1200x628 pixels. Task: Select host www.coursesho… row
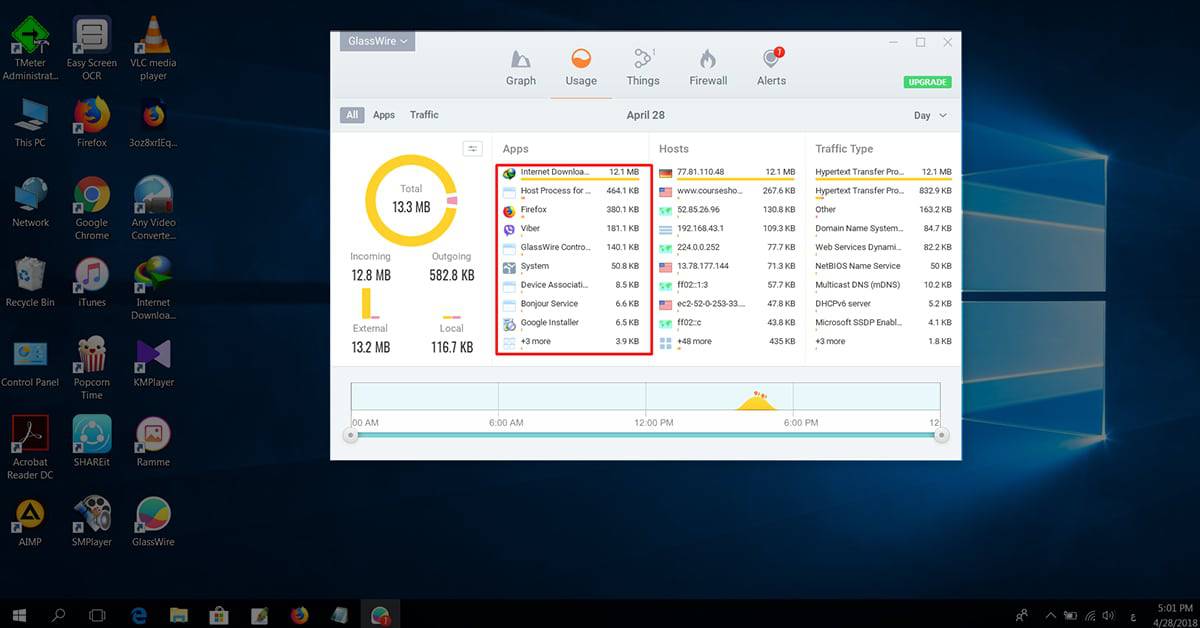(727, 191)
